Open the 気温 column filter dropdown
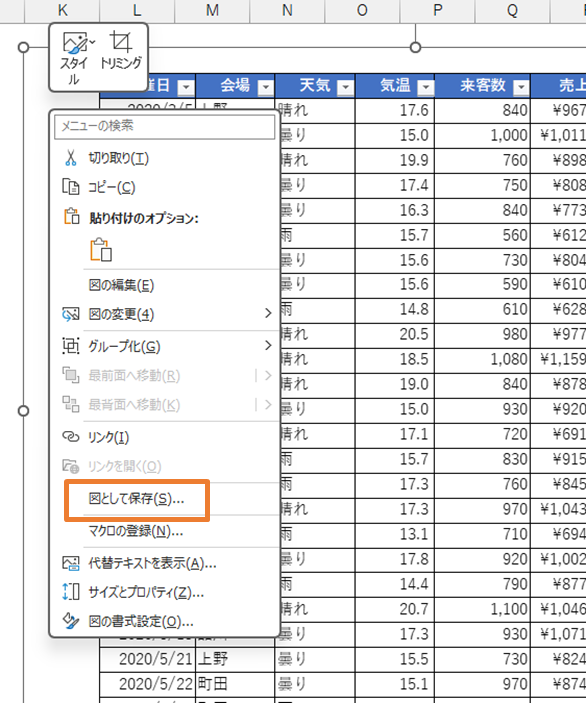 tap(425, 87)
